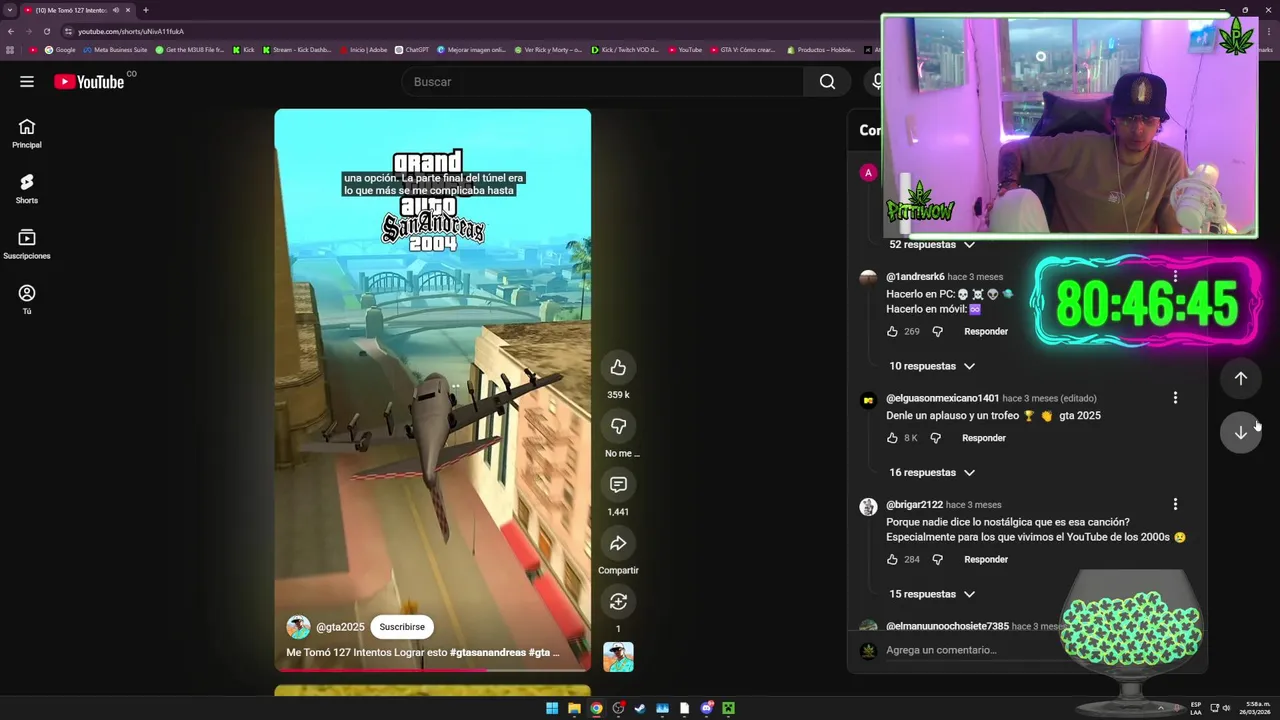Like @elguasonmexicano1401's comment
This screenshot has width=1280, height=720.
[x=892, y=438]
